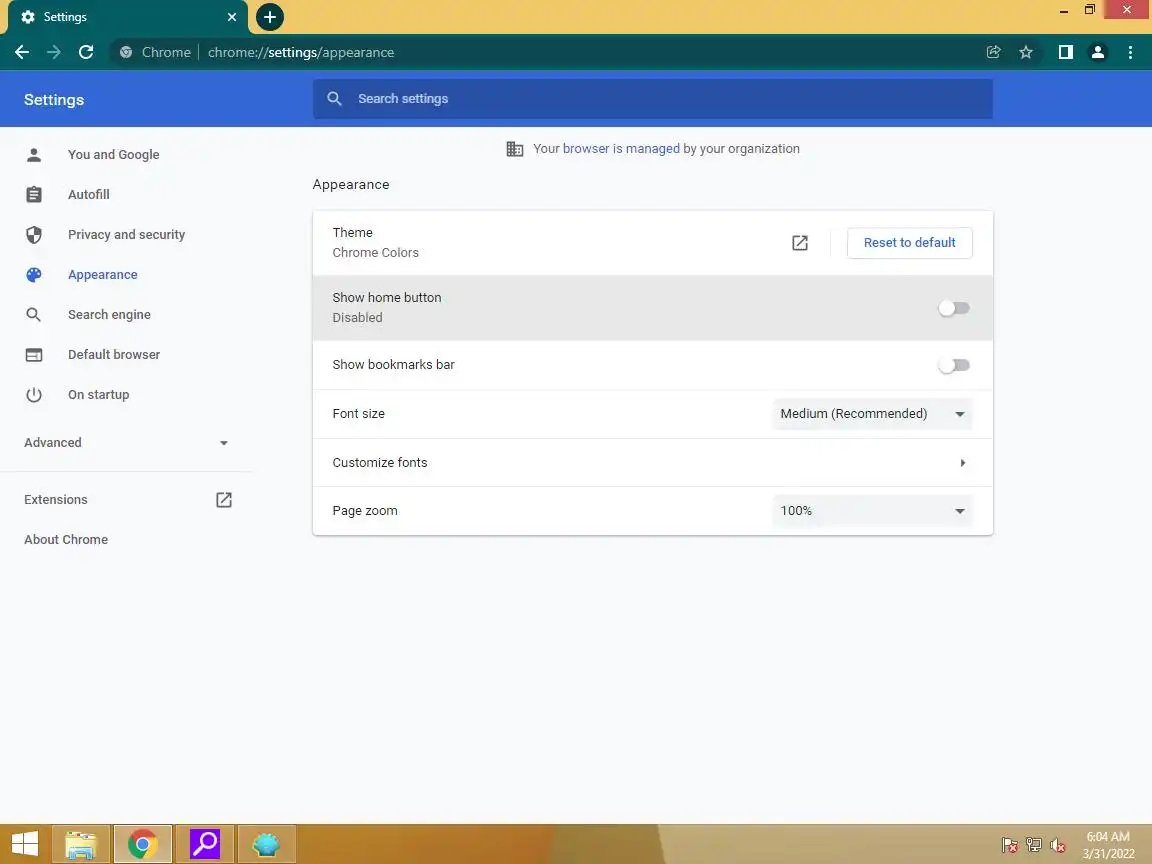Image resolution: width=1152 pixels, height=864 pixels.
Task: Select You and Google in sidebar
Action: [114, 154]
